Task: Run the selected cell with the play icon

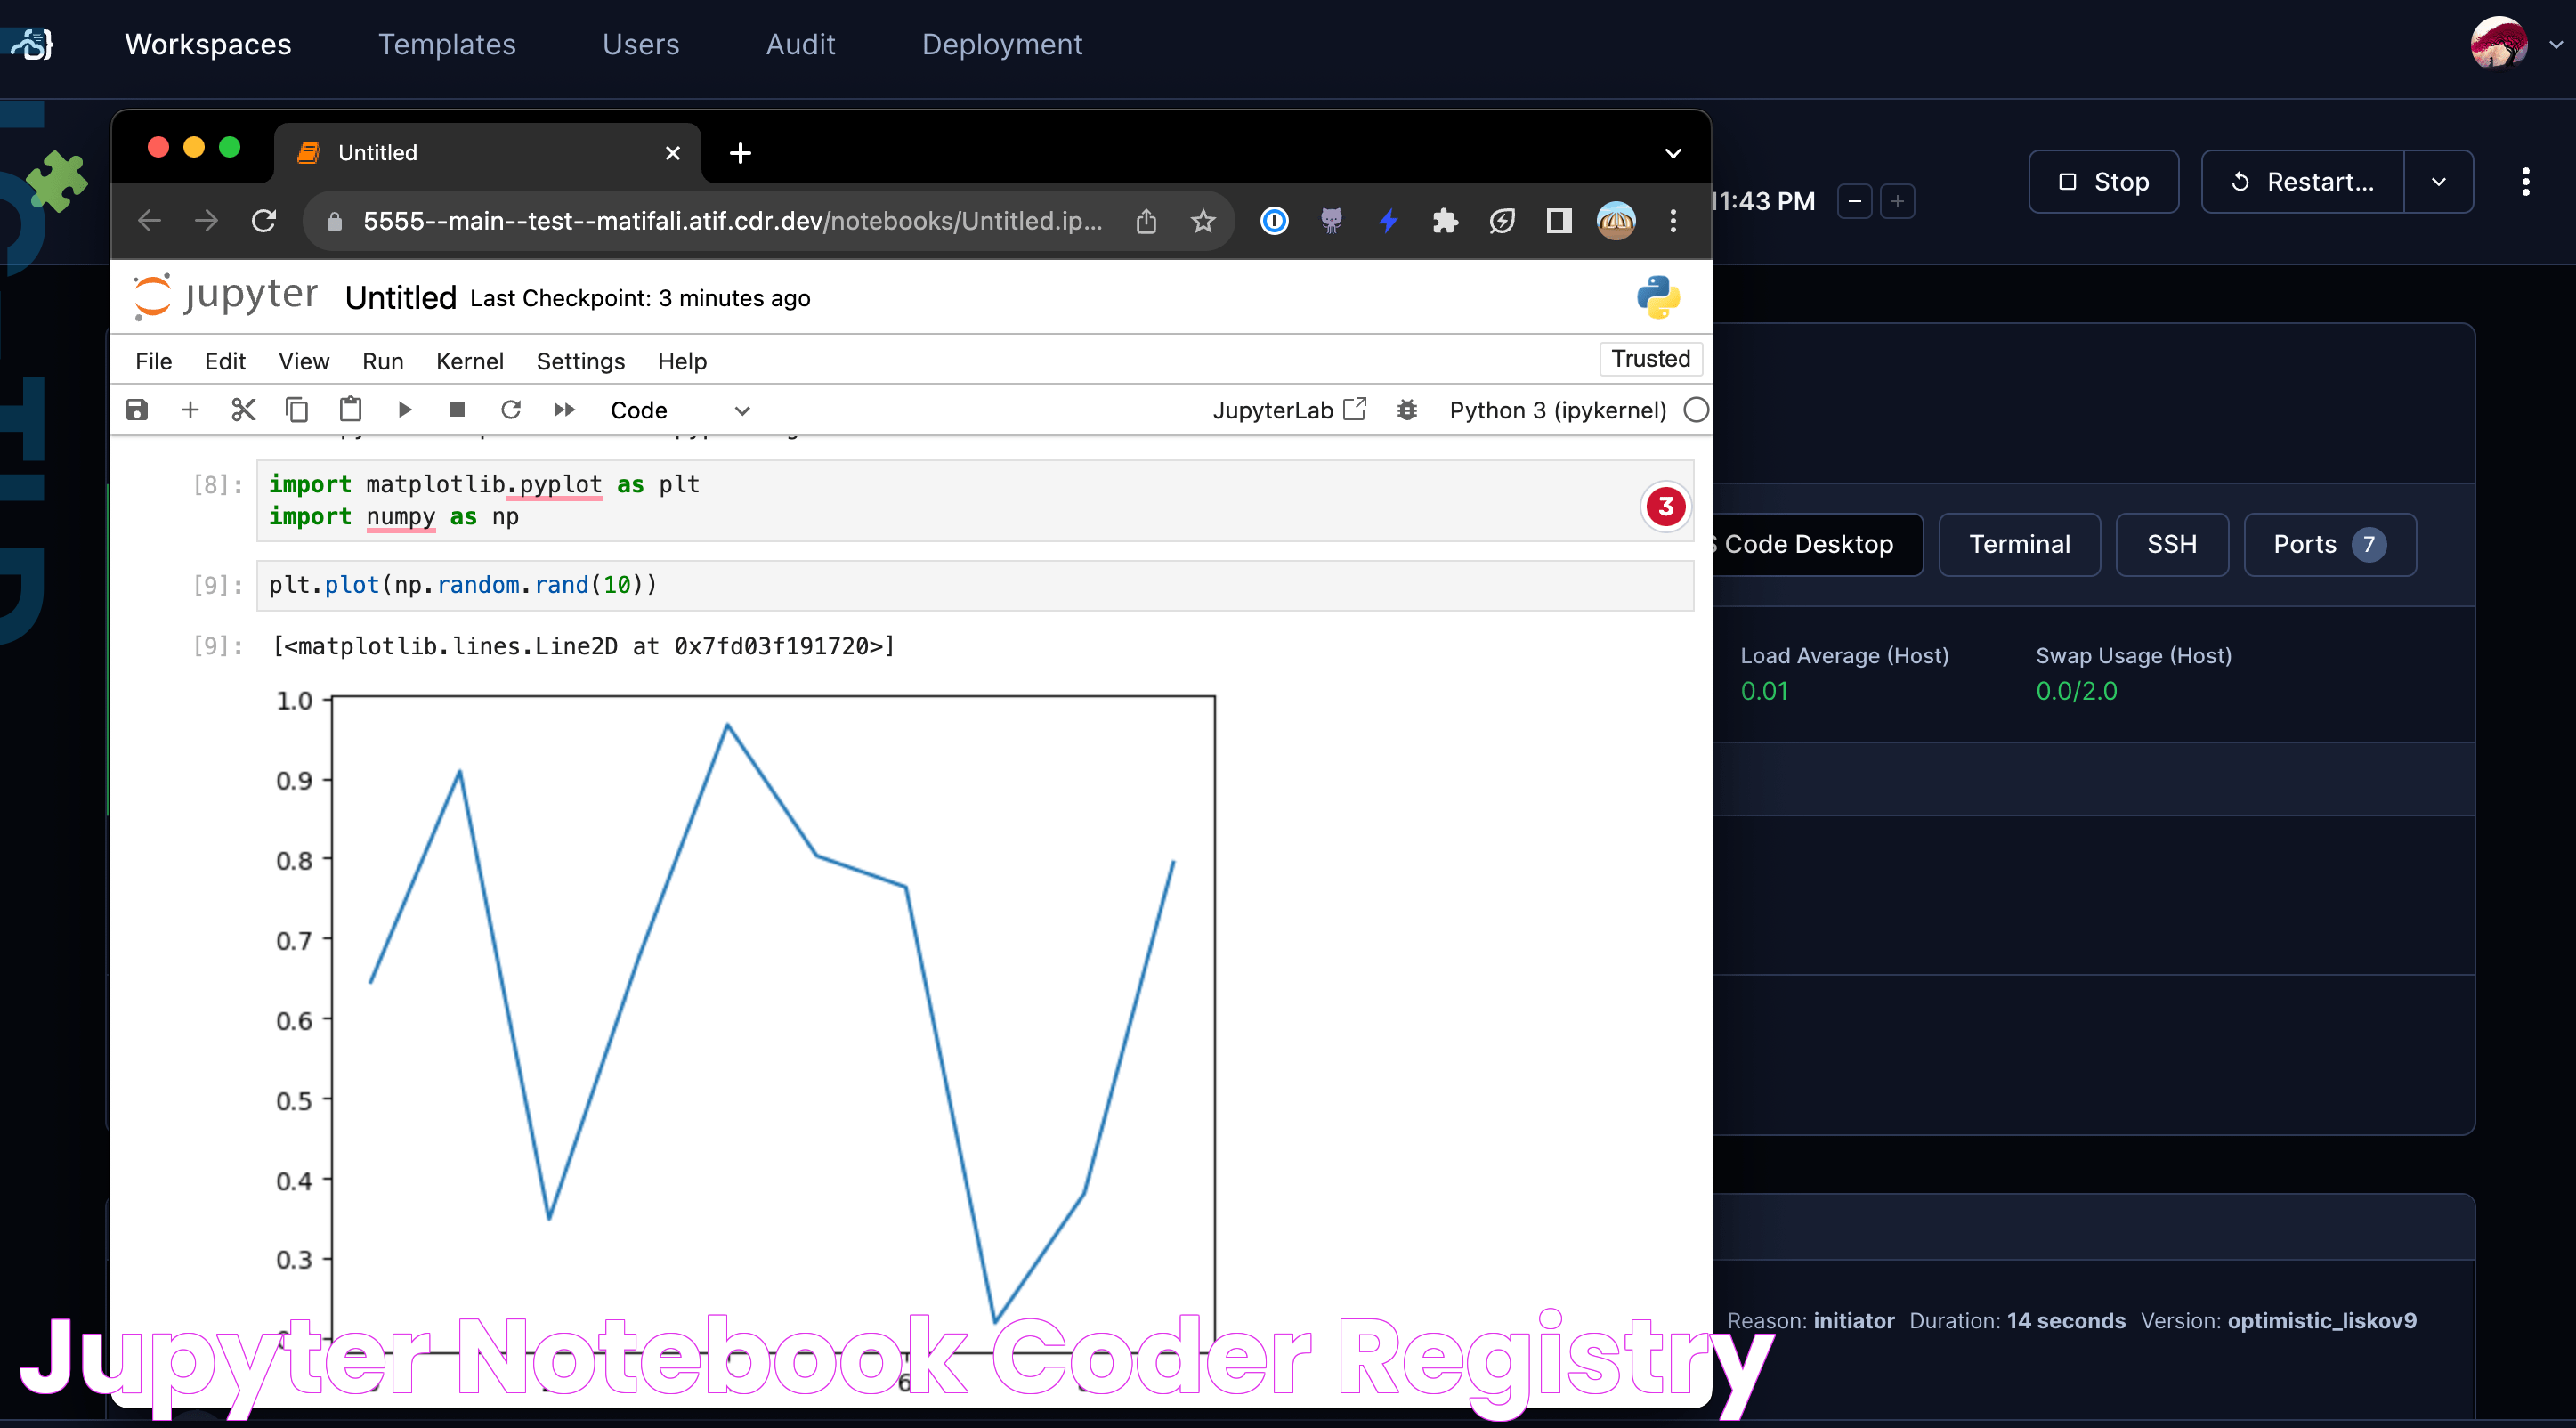Action: coord(404,410)
